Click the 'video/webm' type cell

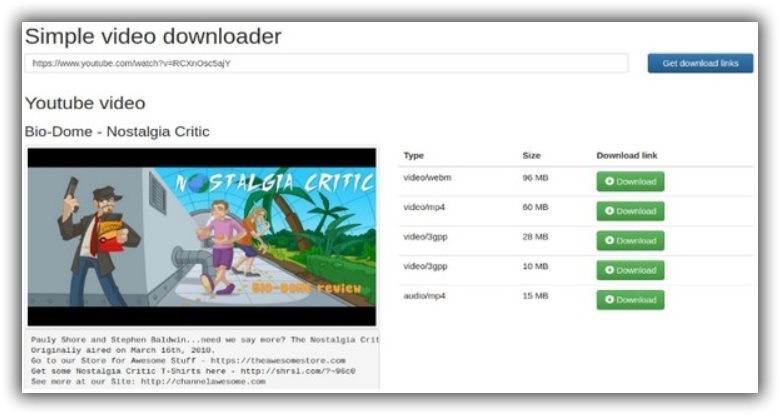point(427,178)
